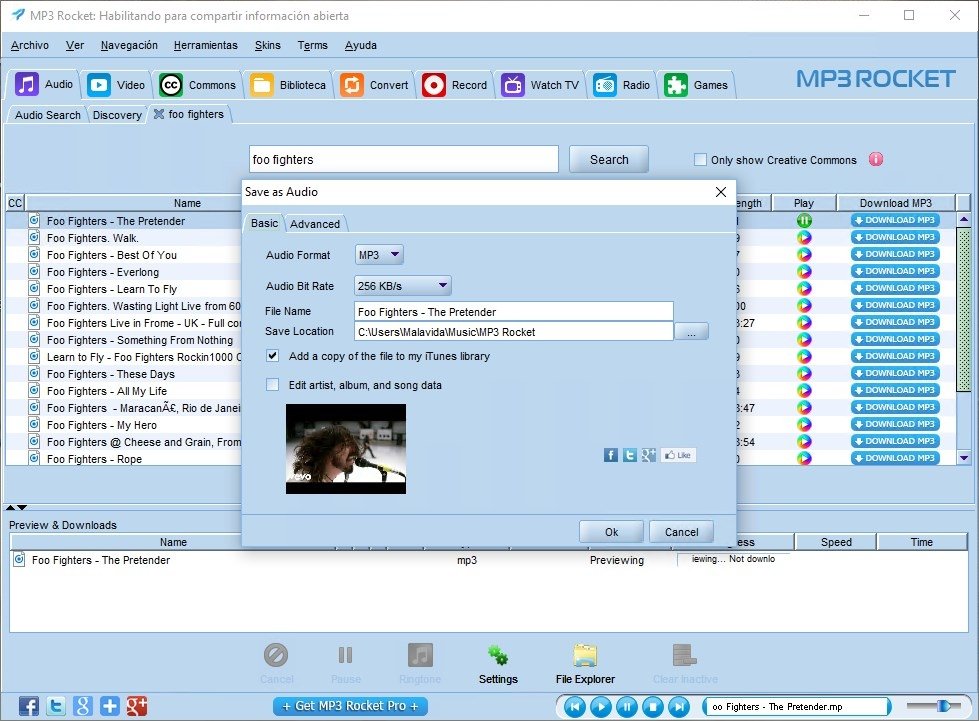Enable Edit artist, album, and song data

coord(273,385)
